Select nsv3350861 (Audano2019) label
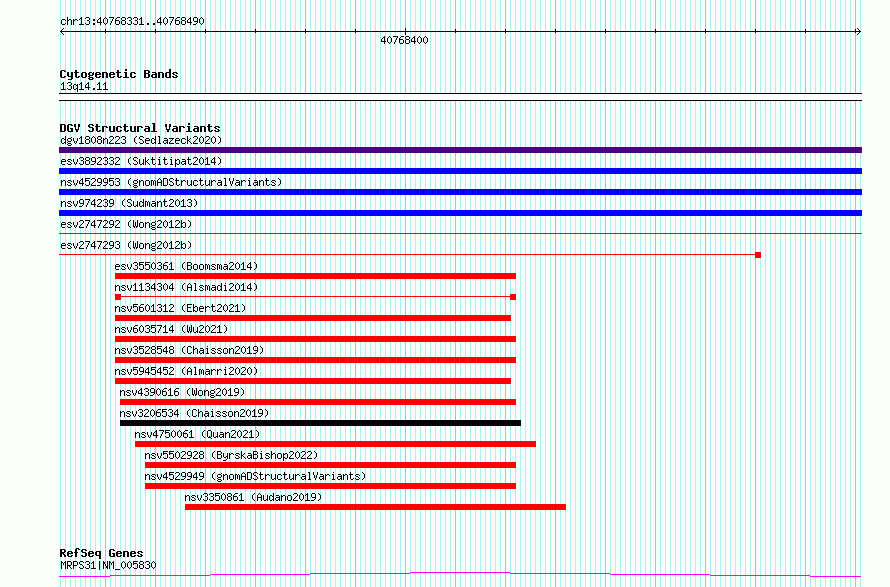The image size is (890, 587). click(x=253, y=497)
